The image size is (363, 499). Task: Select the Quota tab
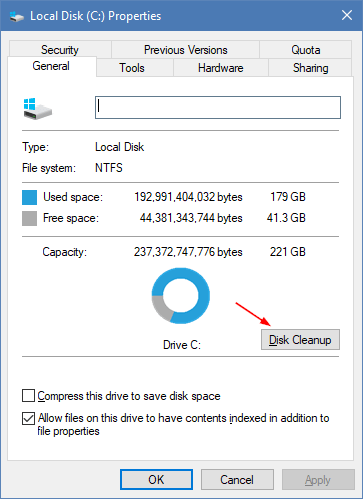[x=306, y=50]
